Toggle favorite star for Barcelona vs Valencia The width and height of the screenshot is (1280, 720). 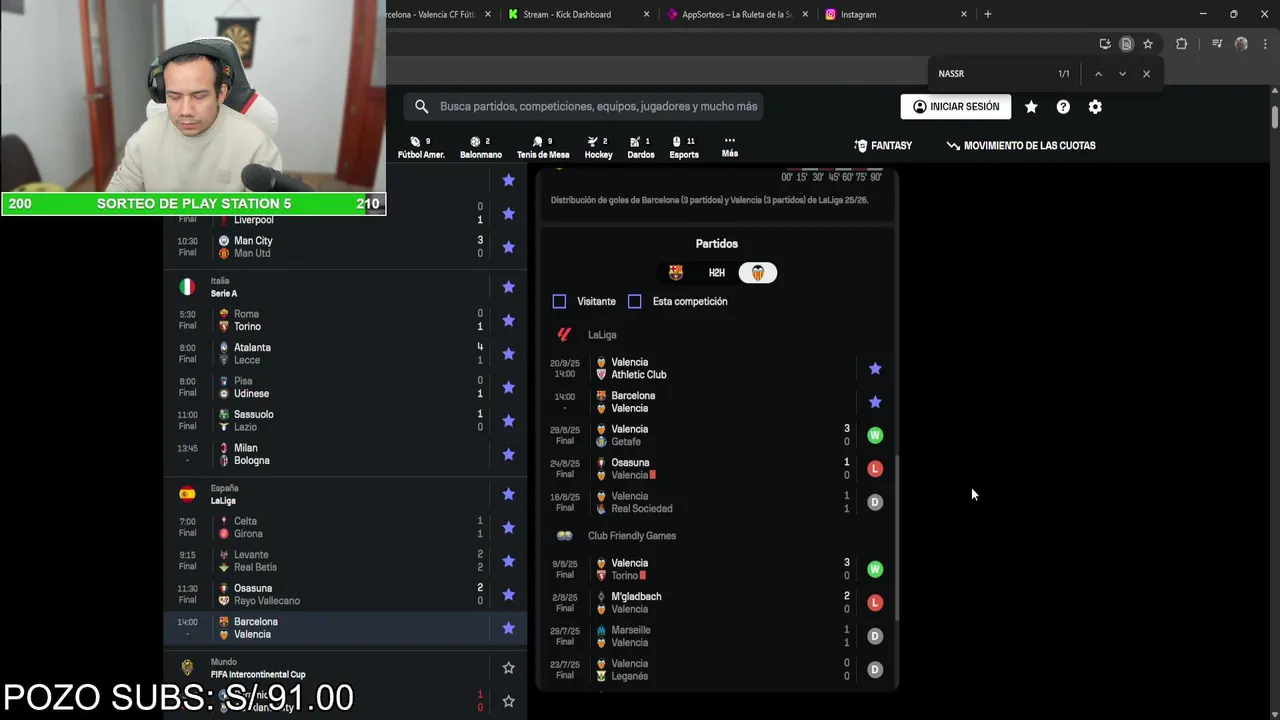(508, 628)
